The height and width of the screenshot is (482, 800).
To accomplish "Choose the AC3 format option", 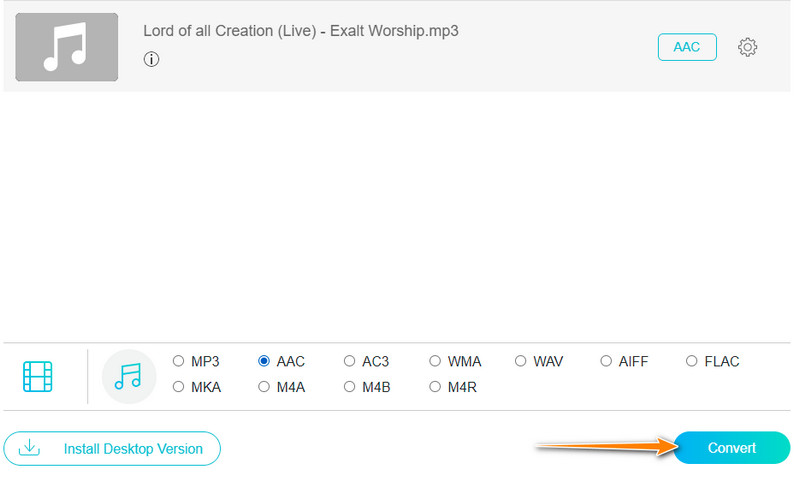I will 349,361.
